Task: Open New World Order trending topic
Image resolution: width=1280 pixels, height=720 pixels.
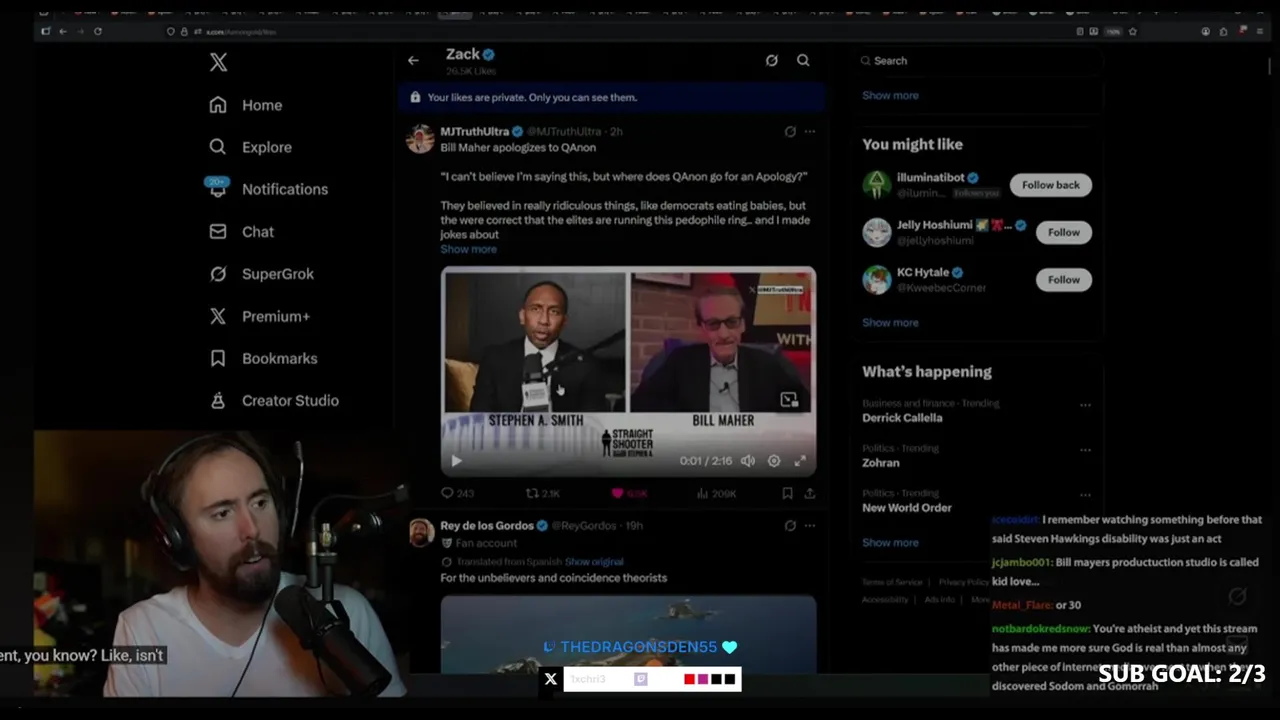Action: click(x=907, y=508)
